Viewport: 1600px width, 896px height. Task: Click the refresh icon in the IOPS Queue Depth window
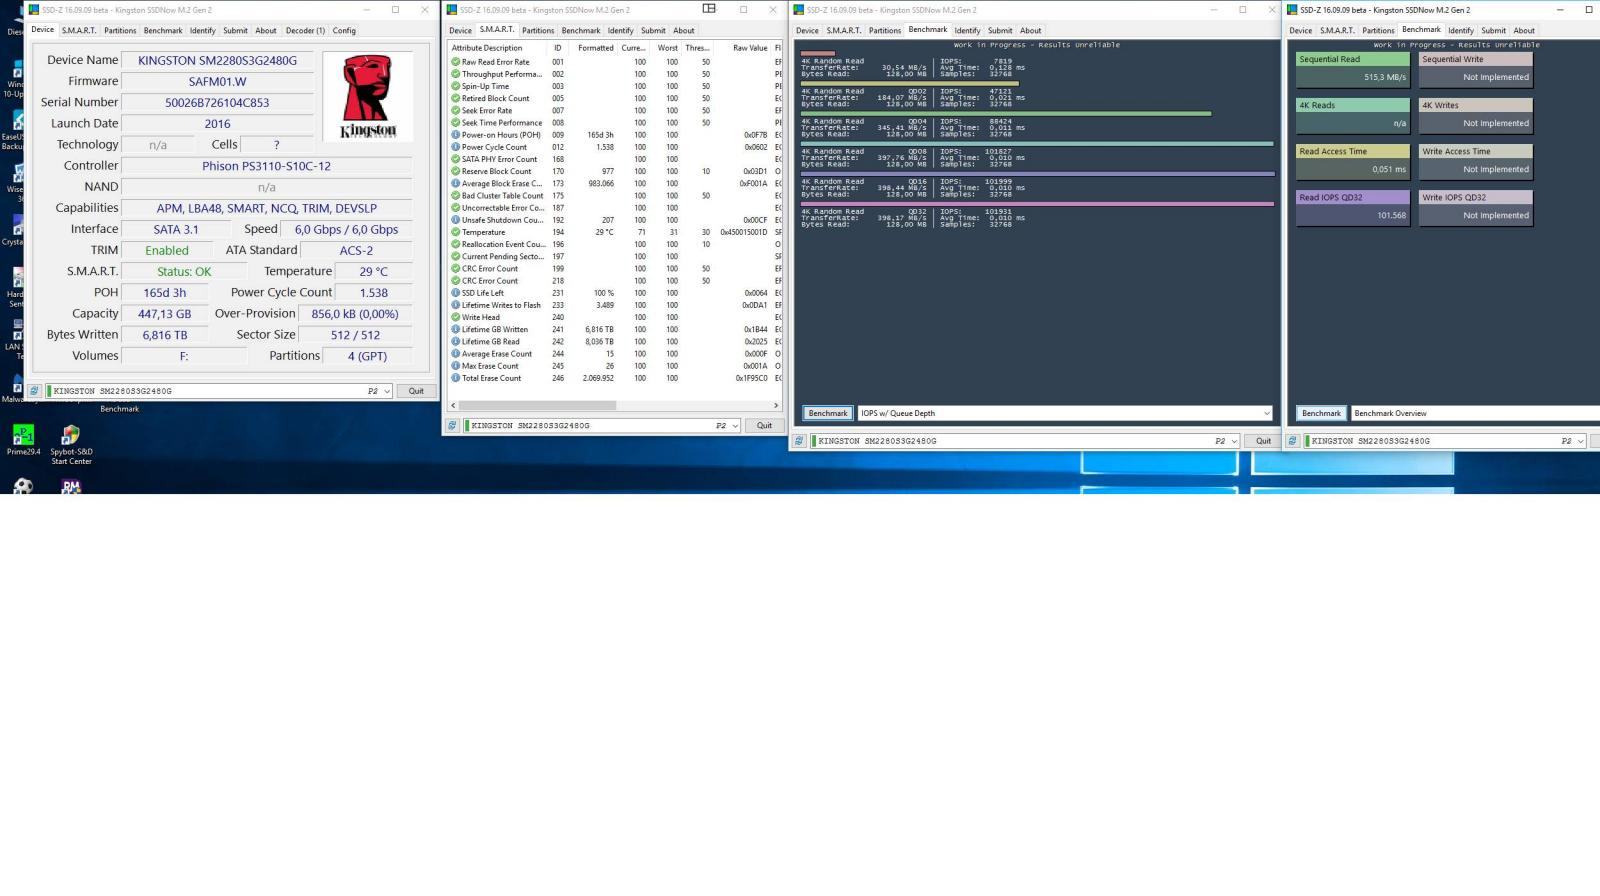(x=799, y=441)
